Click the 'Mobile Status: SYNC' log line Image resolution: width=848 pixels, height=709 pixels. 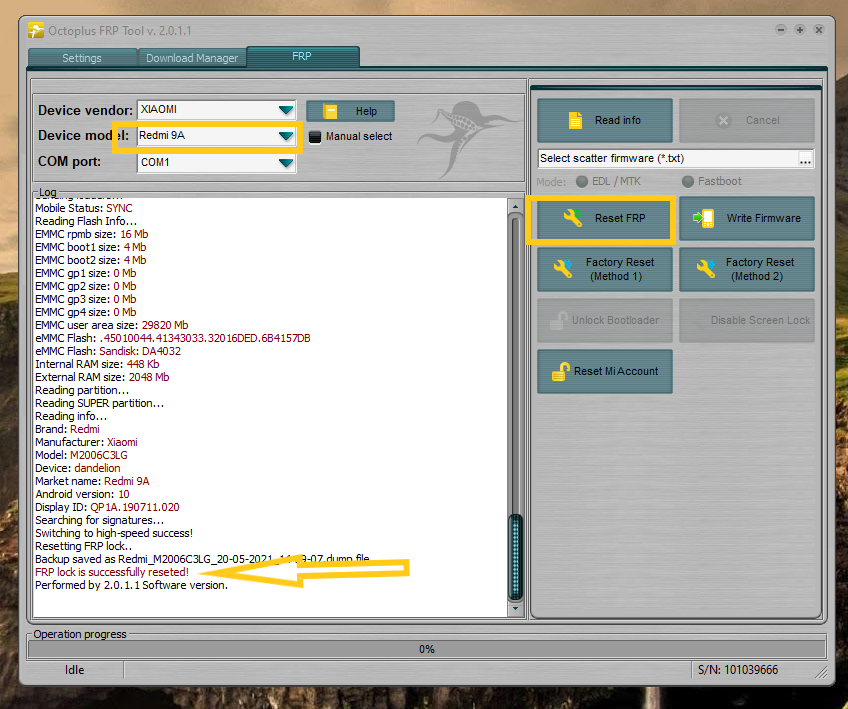point(84,208)
